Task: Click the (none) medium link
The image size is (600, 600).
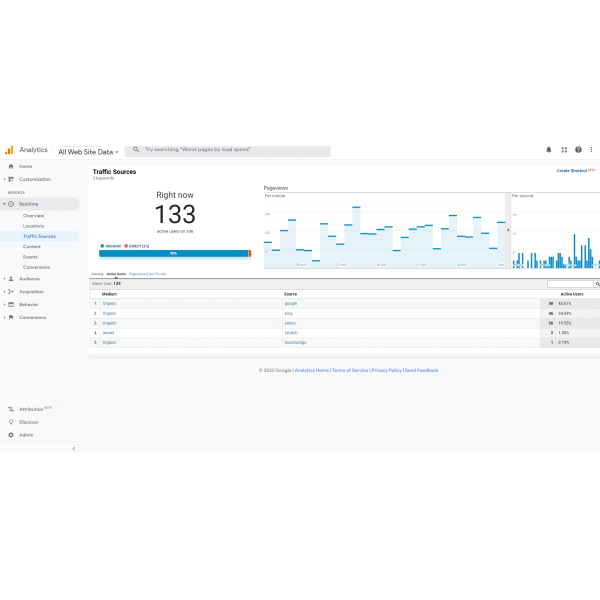Action: (108, 333)
